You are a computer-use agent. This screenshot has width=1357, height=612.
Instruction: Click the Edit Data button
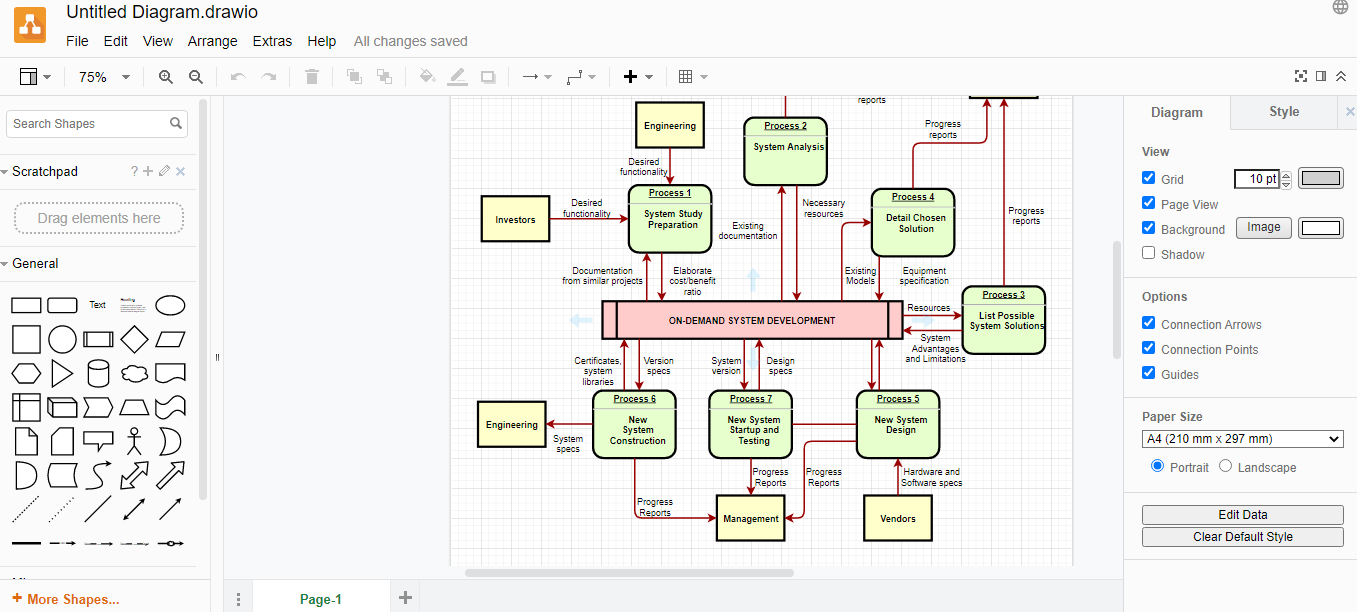[1243, 515]
